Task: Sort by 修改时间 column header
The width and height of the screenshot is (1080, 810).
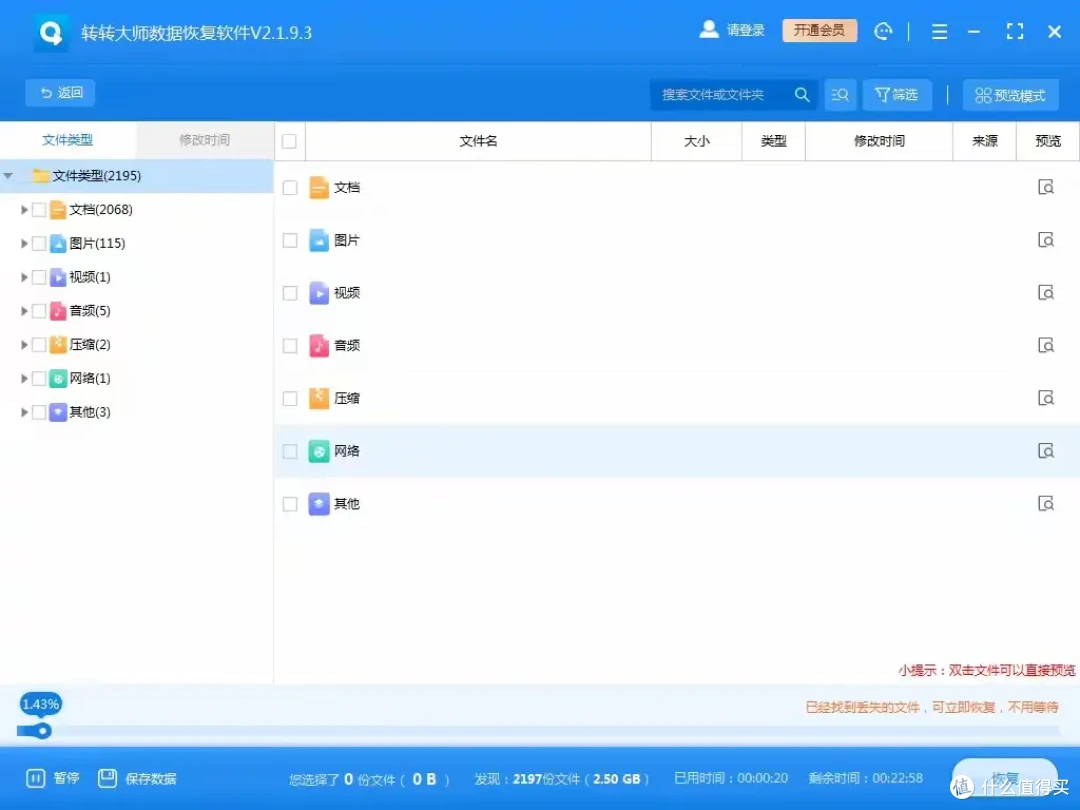Action: tap(879, 141)
